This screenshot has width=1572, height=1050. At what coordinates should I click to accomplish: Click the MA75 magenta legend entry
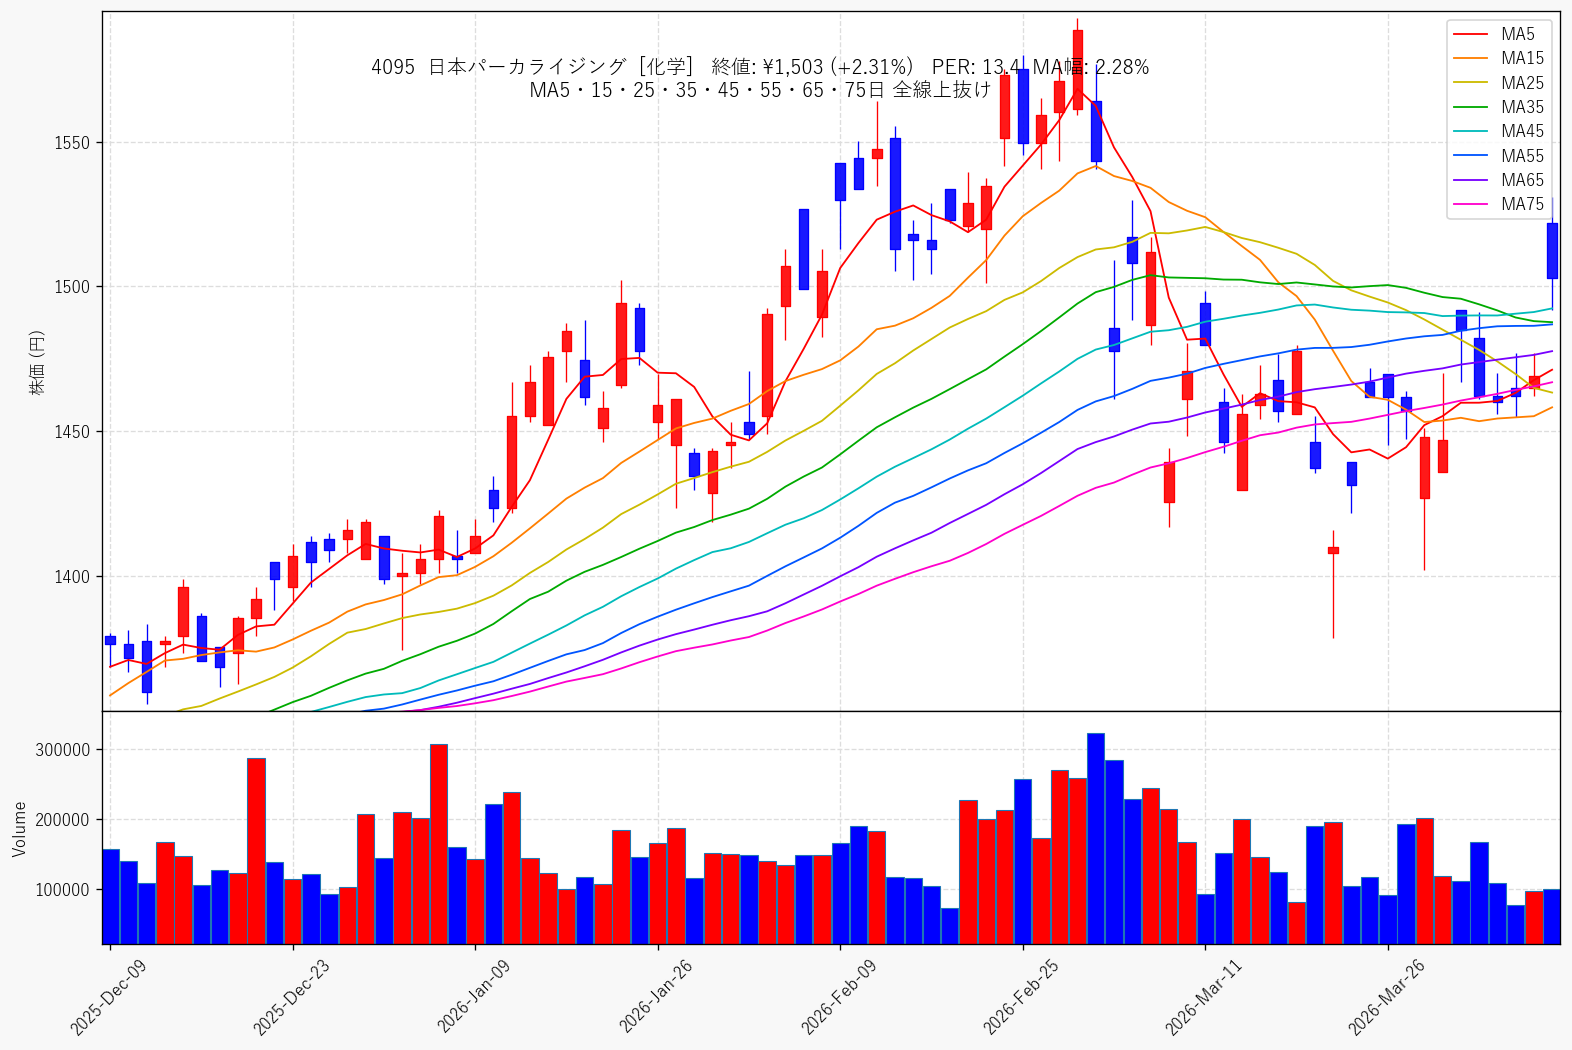tap(1499, 204)
